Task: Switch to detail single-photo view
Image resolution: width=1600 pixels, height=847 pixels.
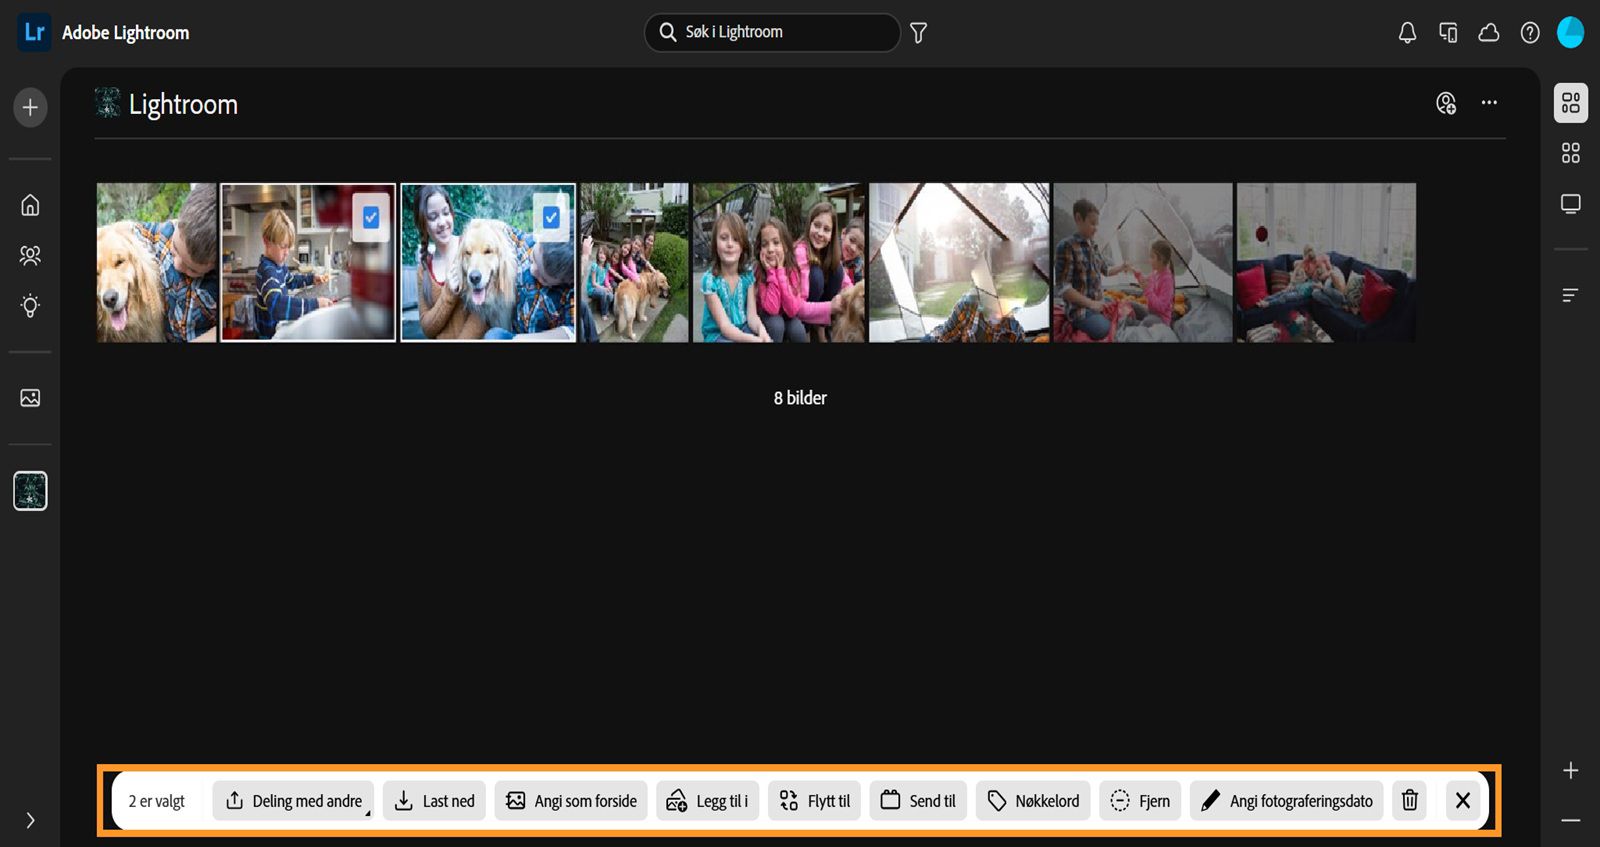Action: (1571, 204)
